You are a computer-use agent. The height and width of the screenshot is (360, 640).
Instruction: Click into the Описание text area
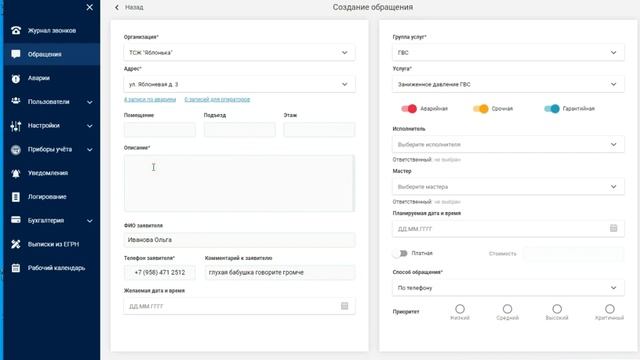click(239, 183)
